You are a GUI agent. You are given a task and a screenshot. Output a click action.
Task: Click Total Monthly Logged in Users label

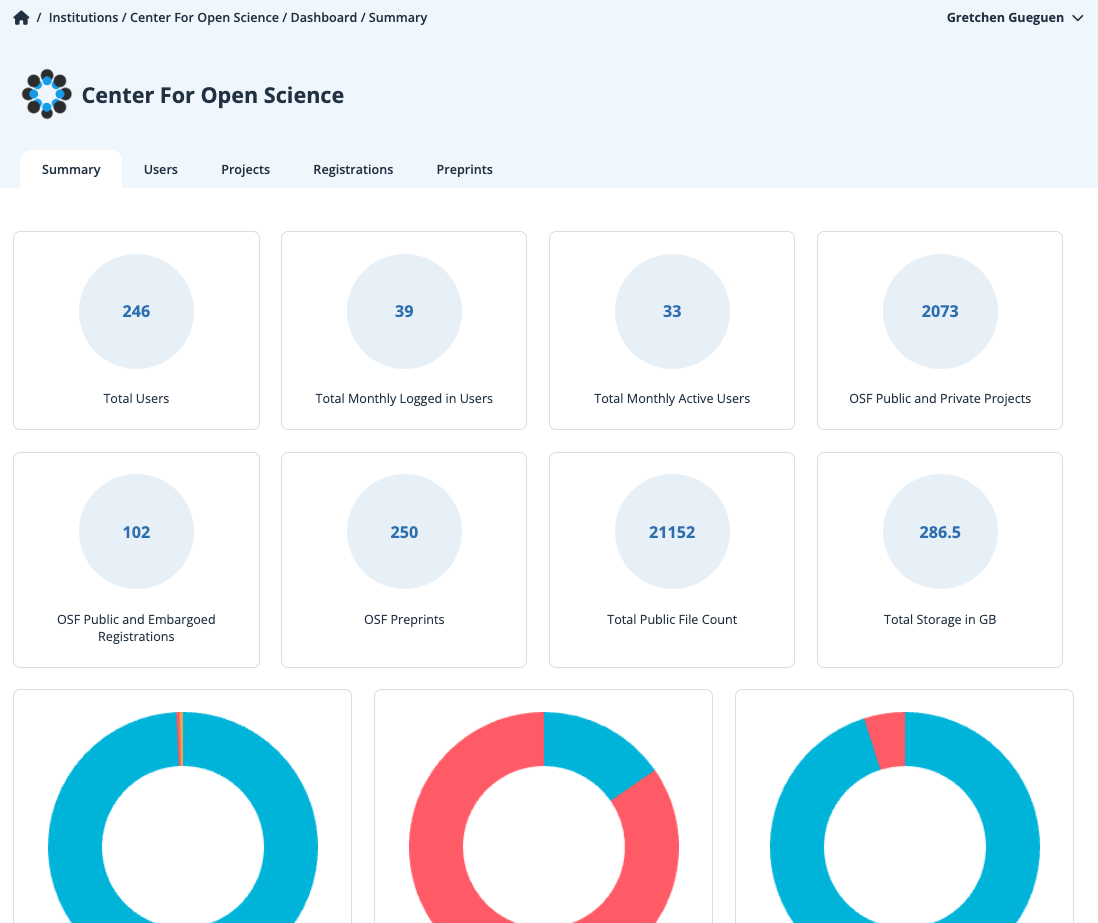click(404, 398)
